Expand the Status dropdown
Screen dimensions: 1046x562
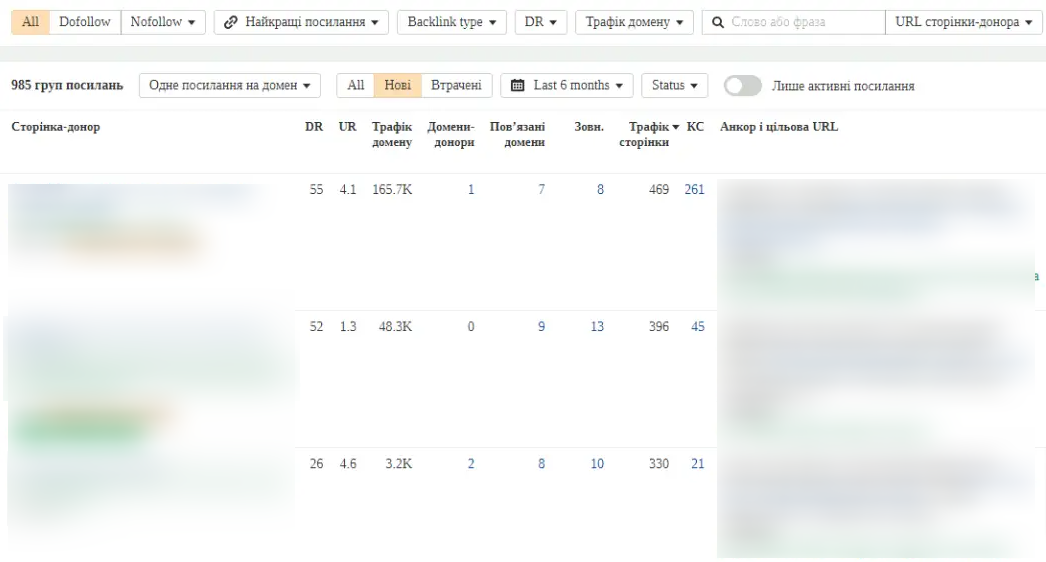coord(674,86)
